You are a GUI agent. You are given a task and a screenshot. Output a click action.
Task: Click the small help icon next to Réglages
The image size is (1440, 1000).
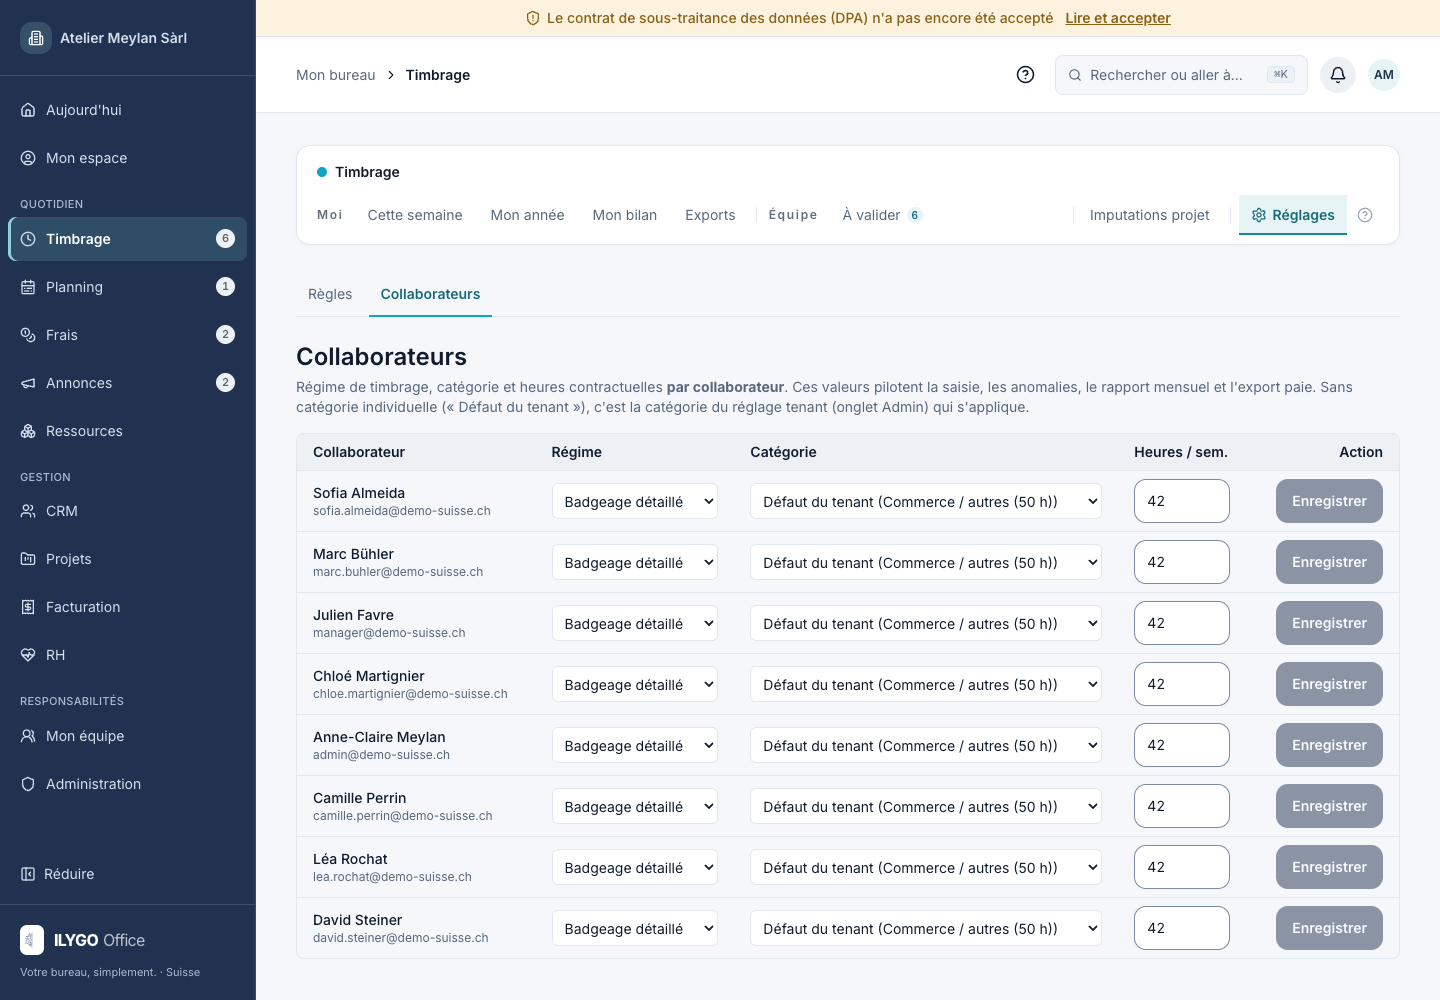coord(1365,215)
